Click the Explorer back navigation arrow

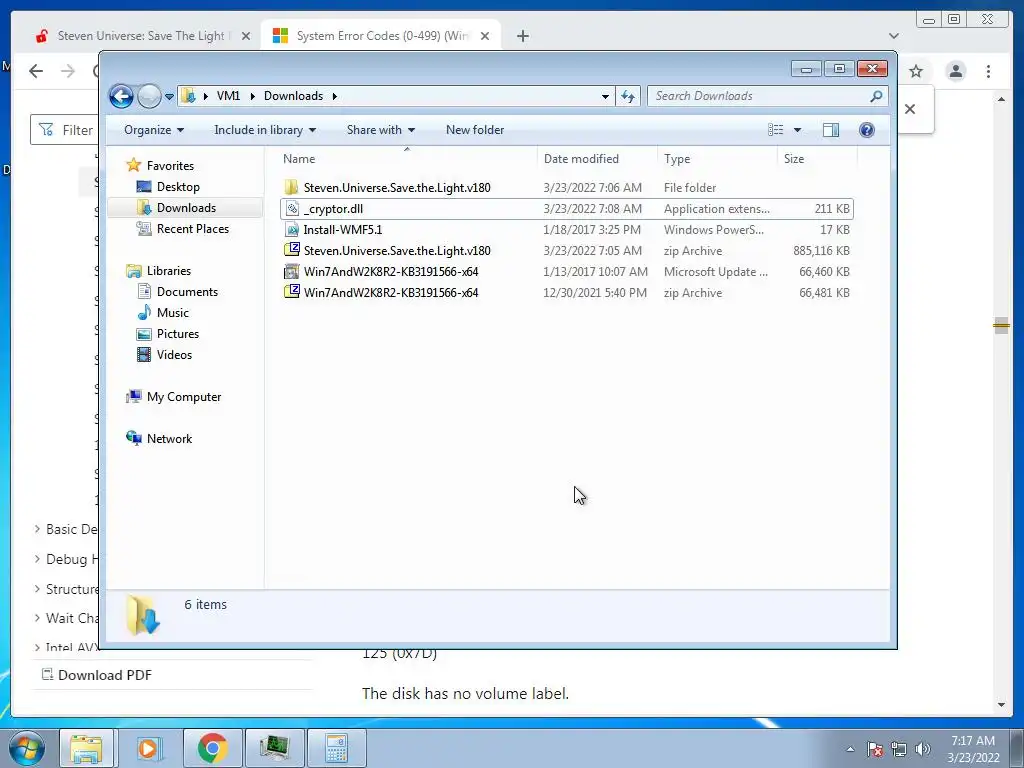tap(121, 97)
